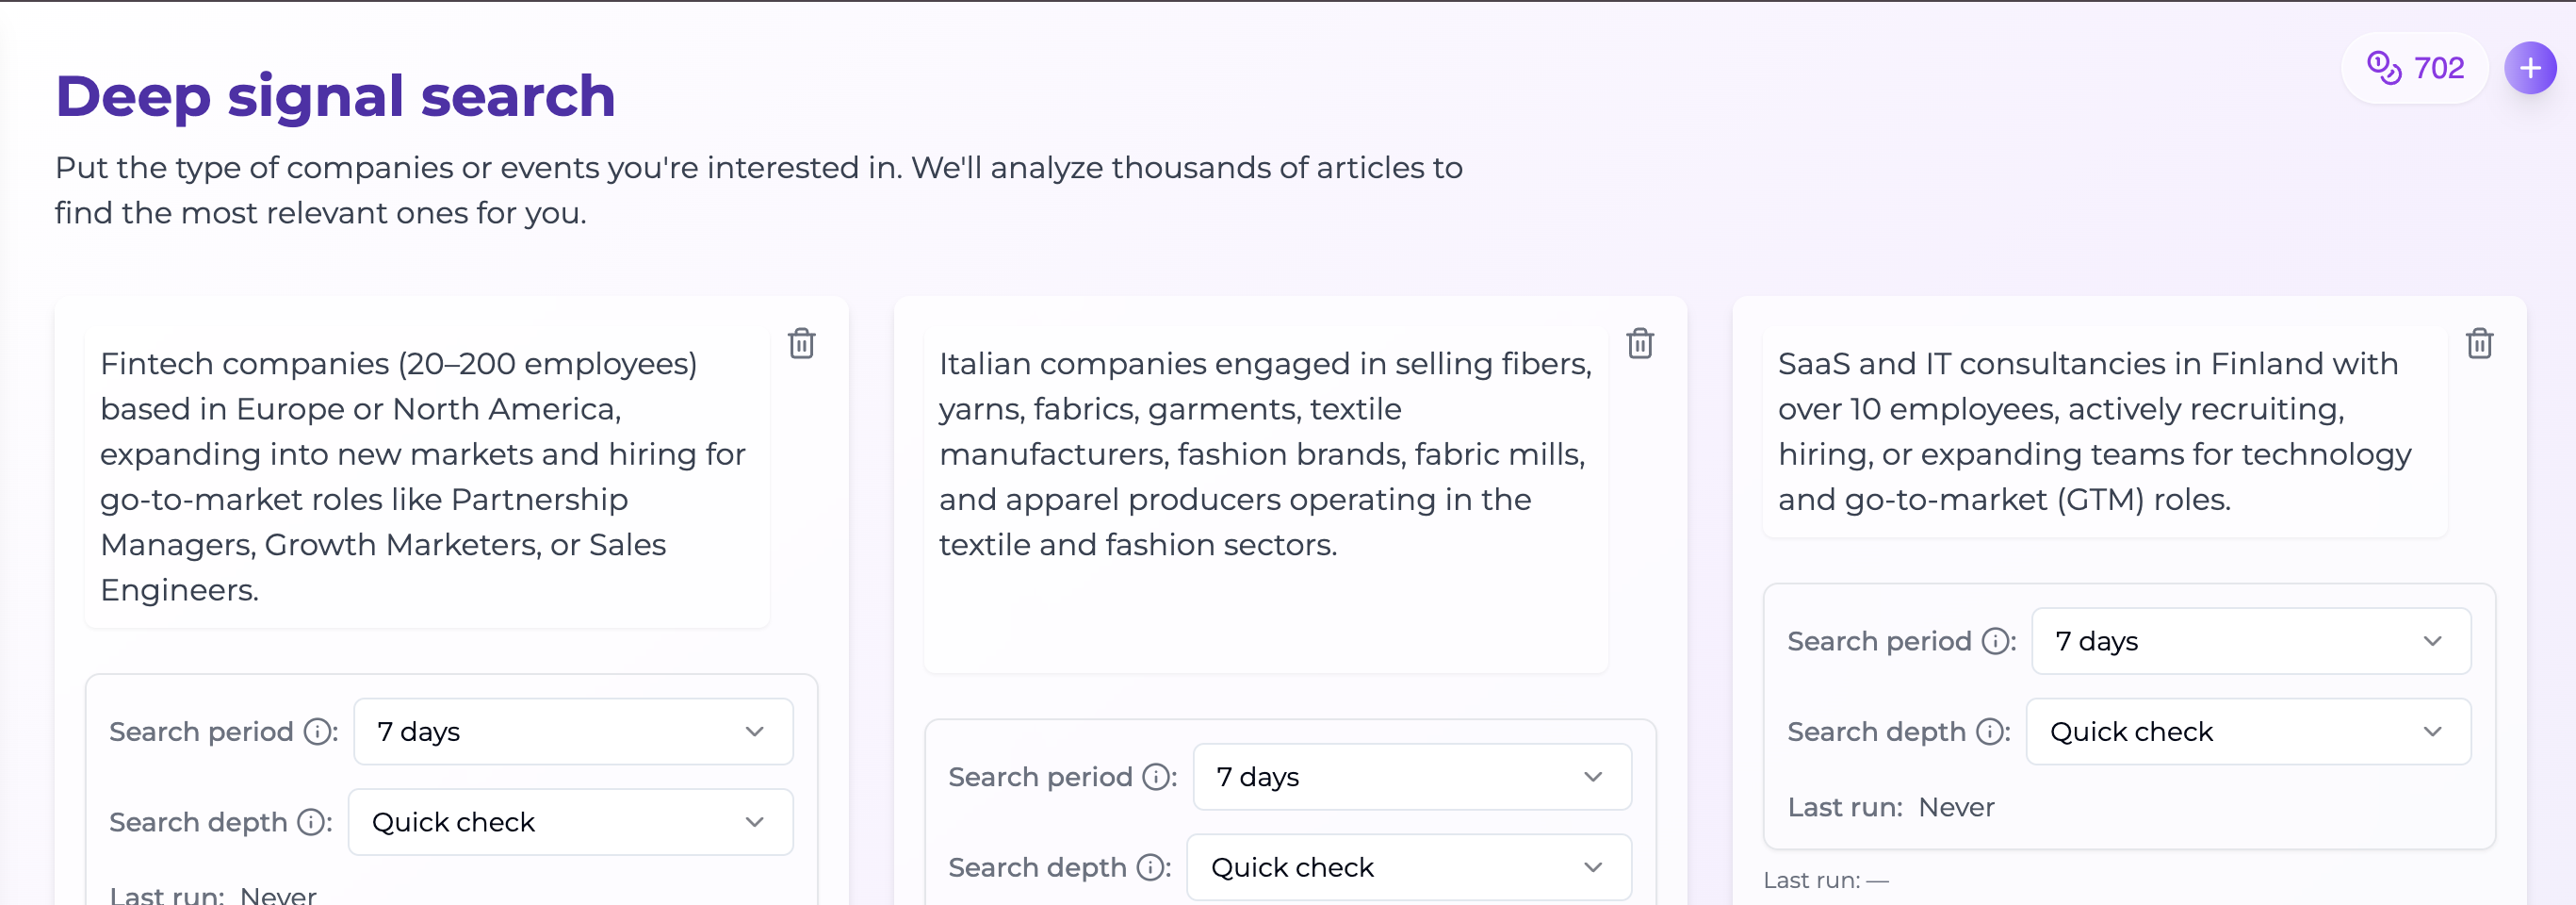Image resolution: width=2576 pixels, height=905 pixels.
Task: Delete the Fintech companies search card
Action: [802, 343]
